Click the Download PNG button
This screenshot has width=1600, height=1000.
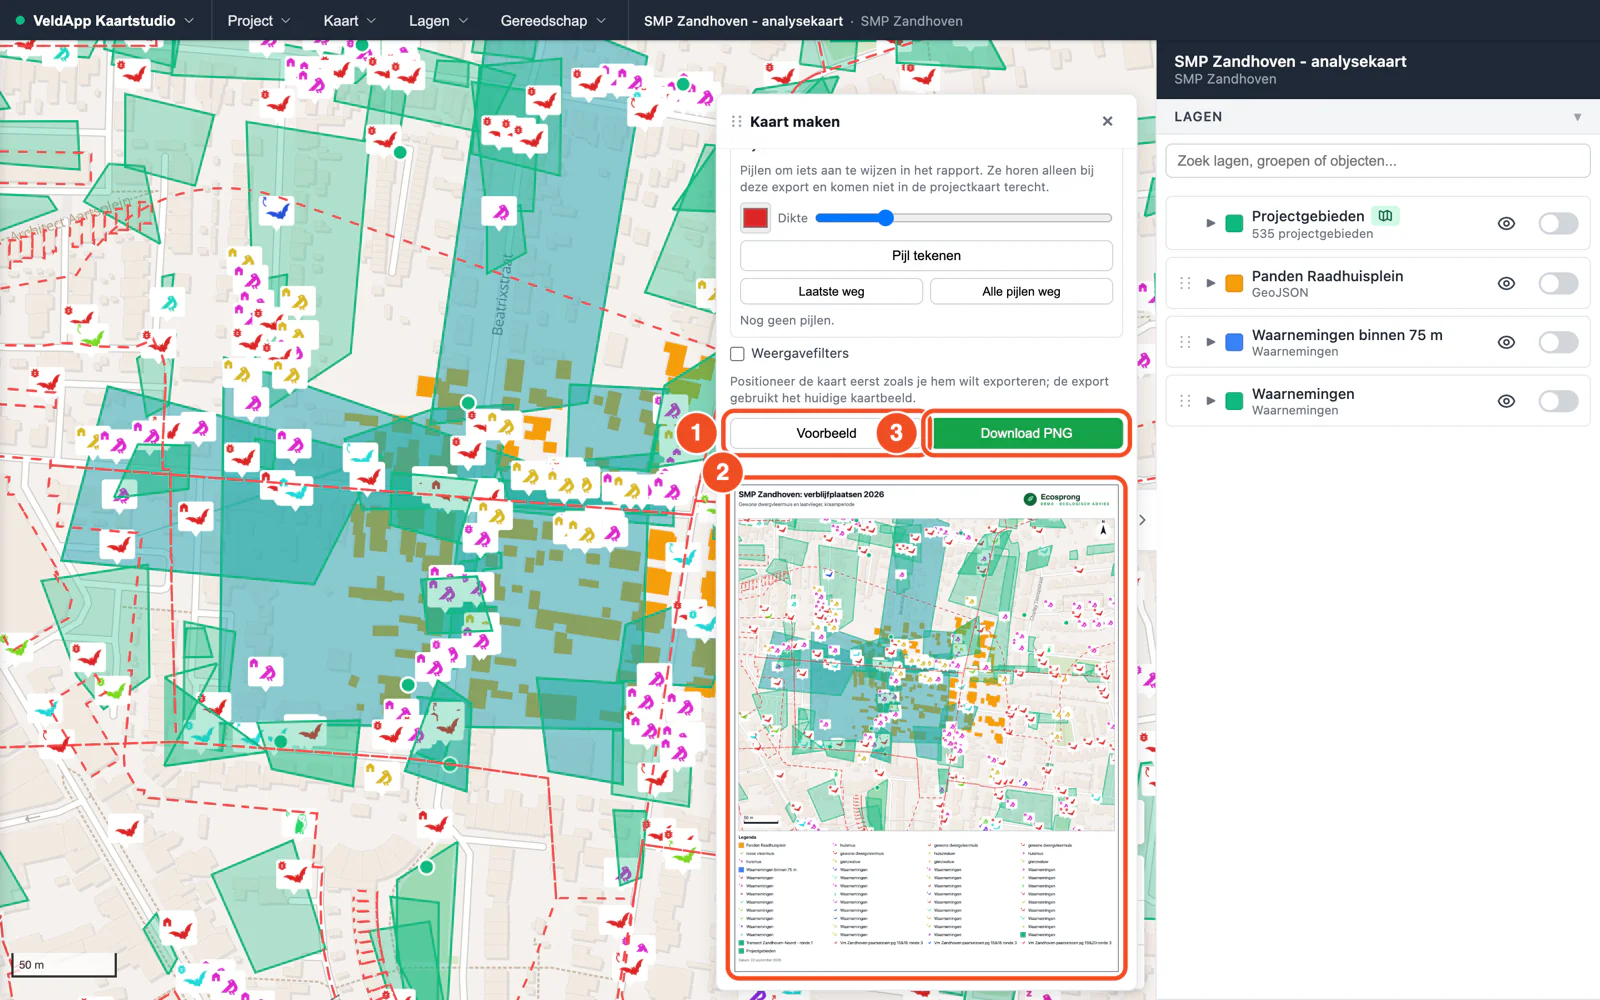1026,433
